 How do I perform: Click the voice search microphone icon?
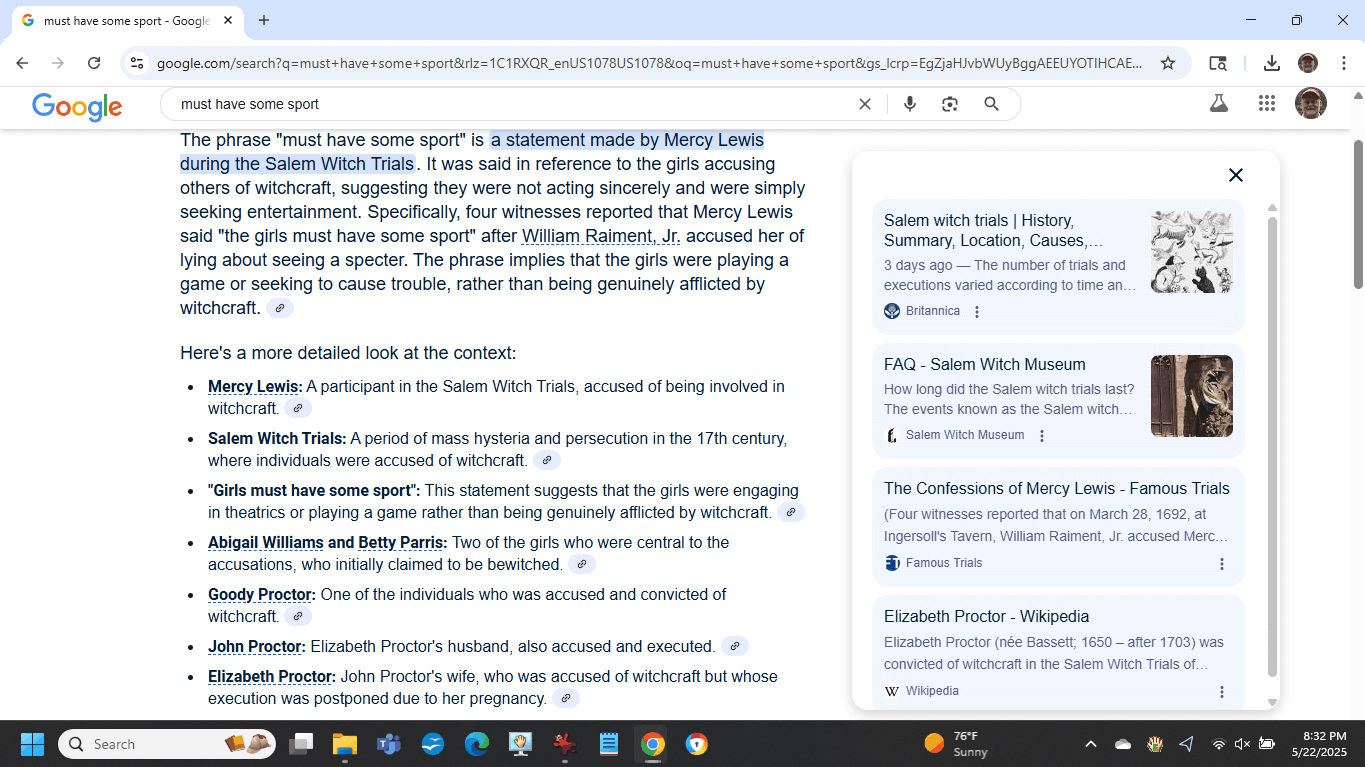pyautogui.click(x=910, y=104)
